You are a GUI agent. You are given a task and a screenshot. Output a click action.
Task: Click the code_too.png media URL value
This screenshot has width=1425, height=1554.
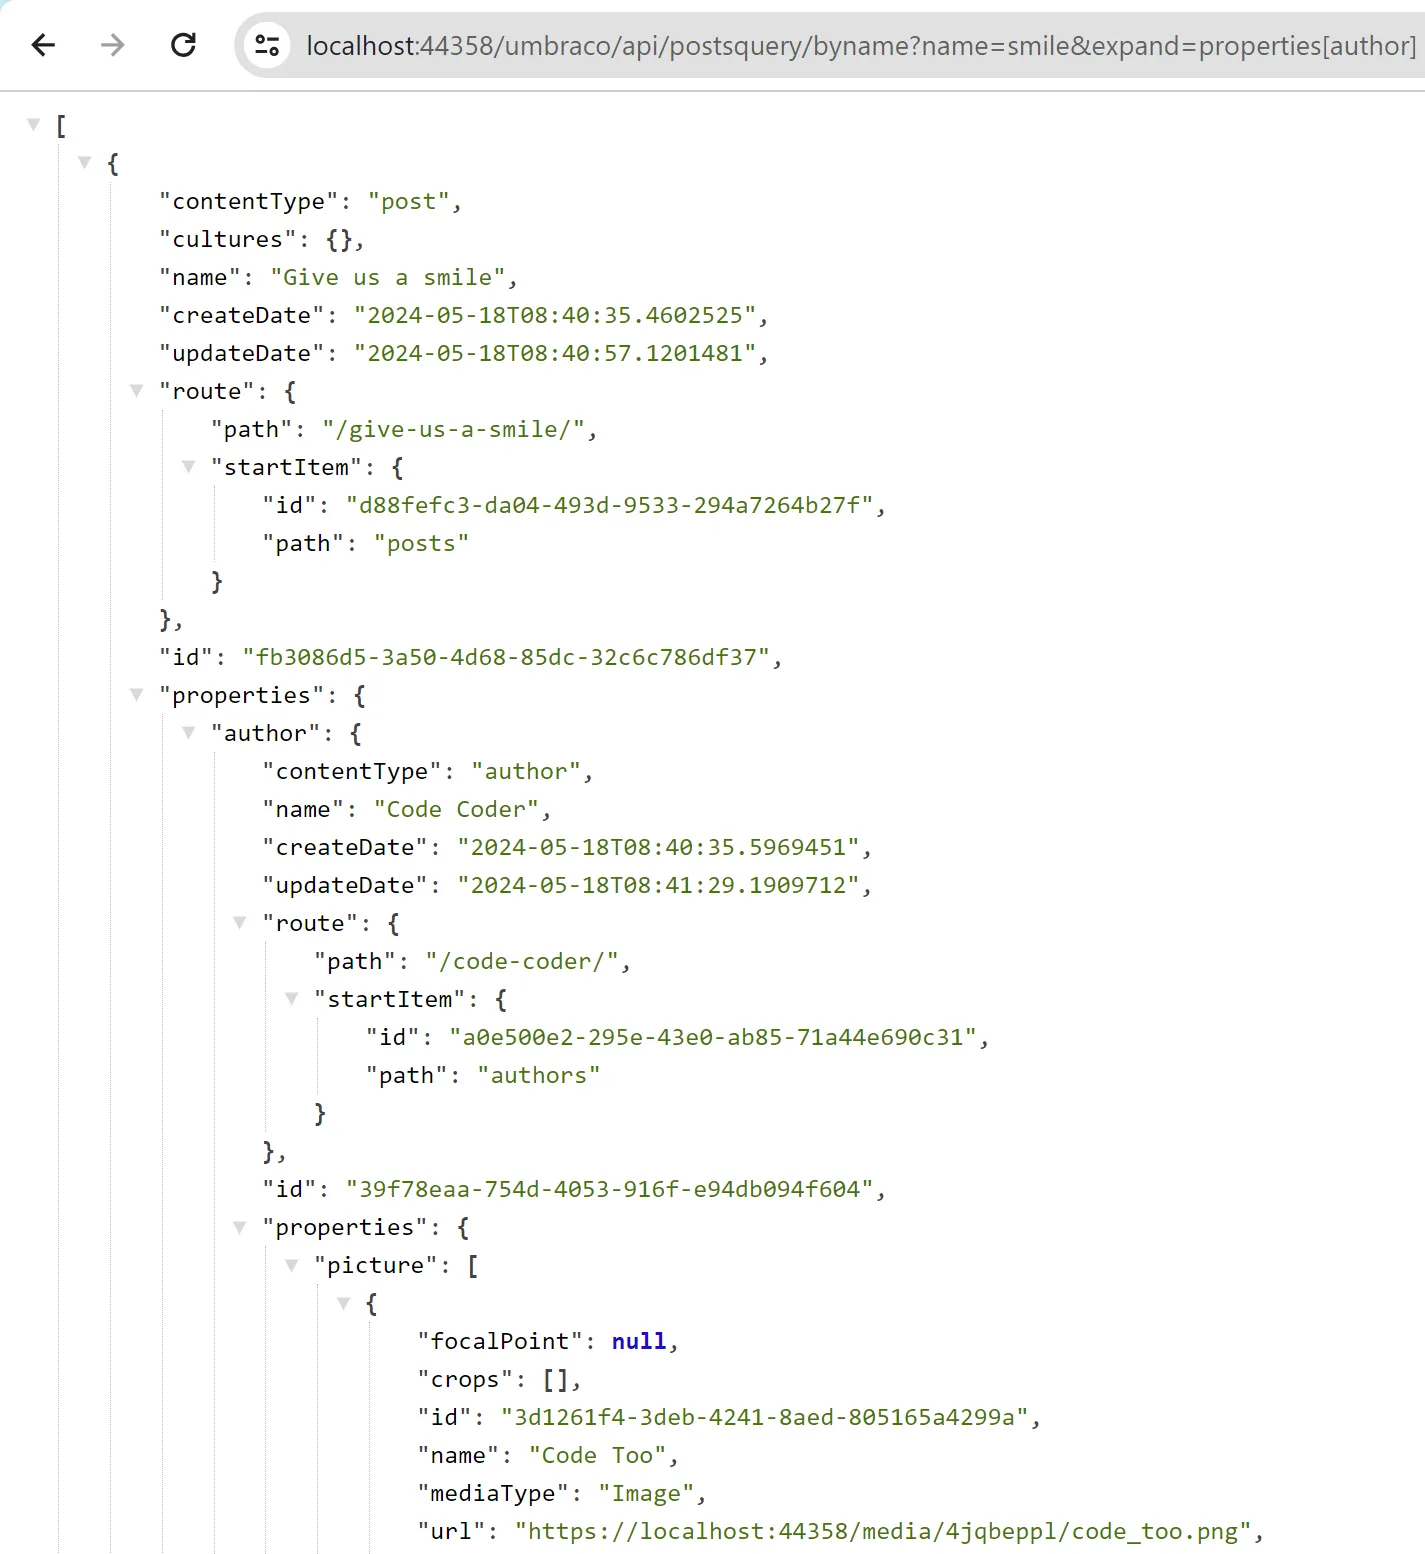point(883,1531)
